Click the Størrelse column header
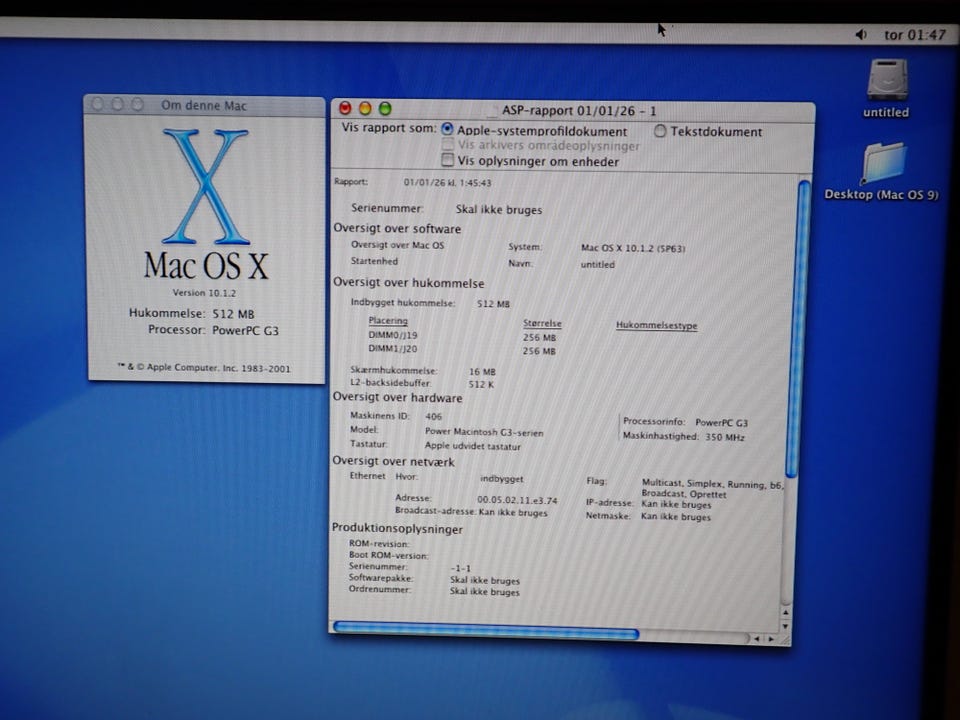 (542, 323)
